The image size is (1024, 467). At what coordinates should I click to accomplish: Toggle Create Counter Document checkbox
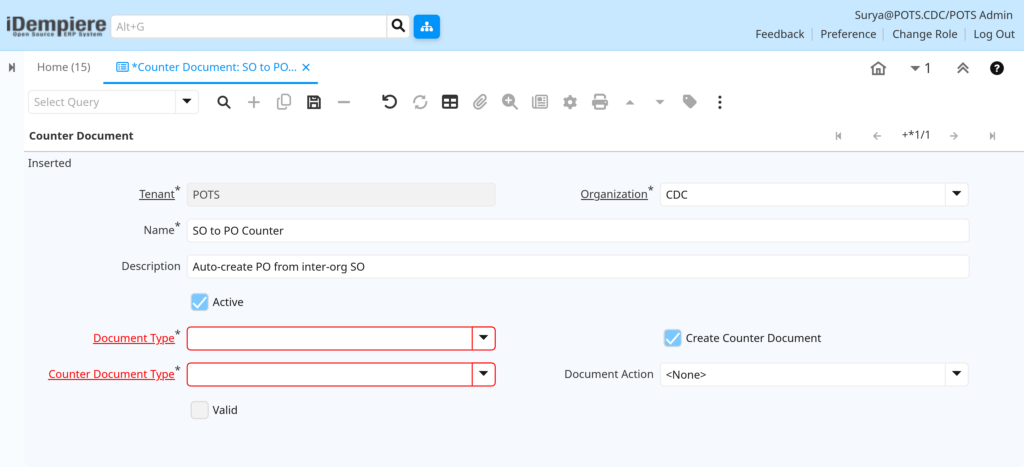coord(673,338)
